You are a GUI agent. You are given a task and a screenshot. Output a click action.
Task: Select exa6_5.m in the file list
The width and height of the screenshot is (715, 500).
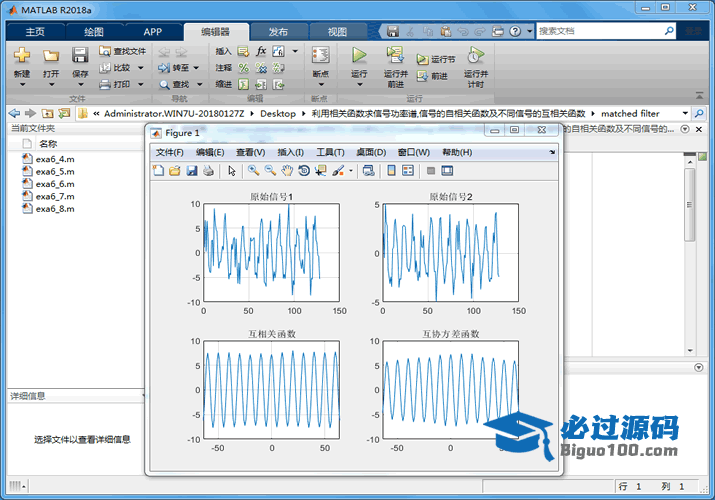tap(55, 171)
